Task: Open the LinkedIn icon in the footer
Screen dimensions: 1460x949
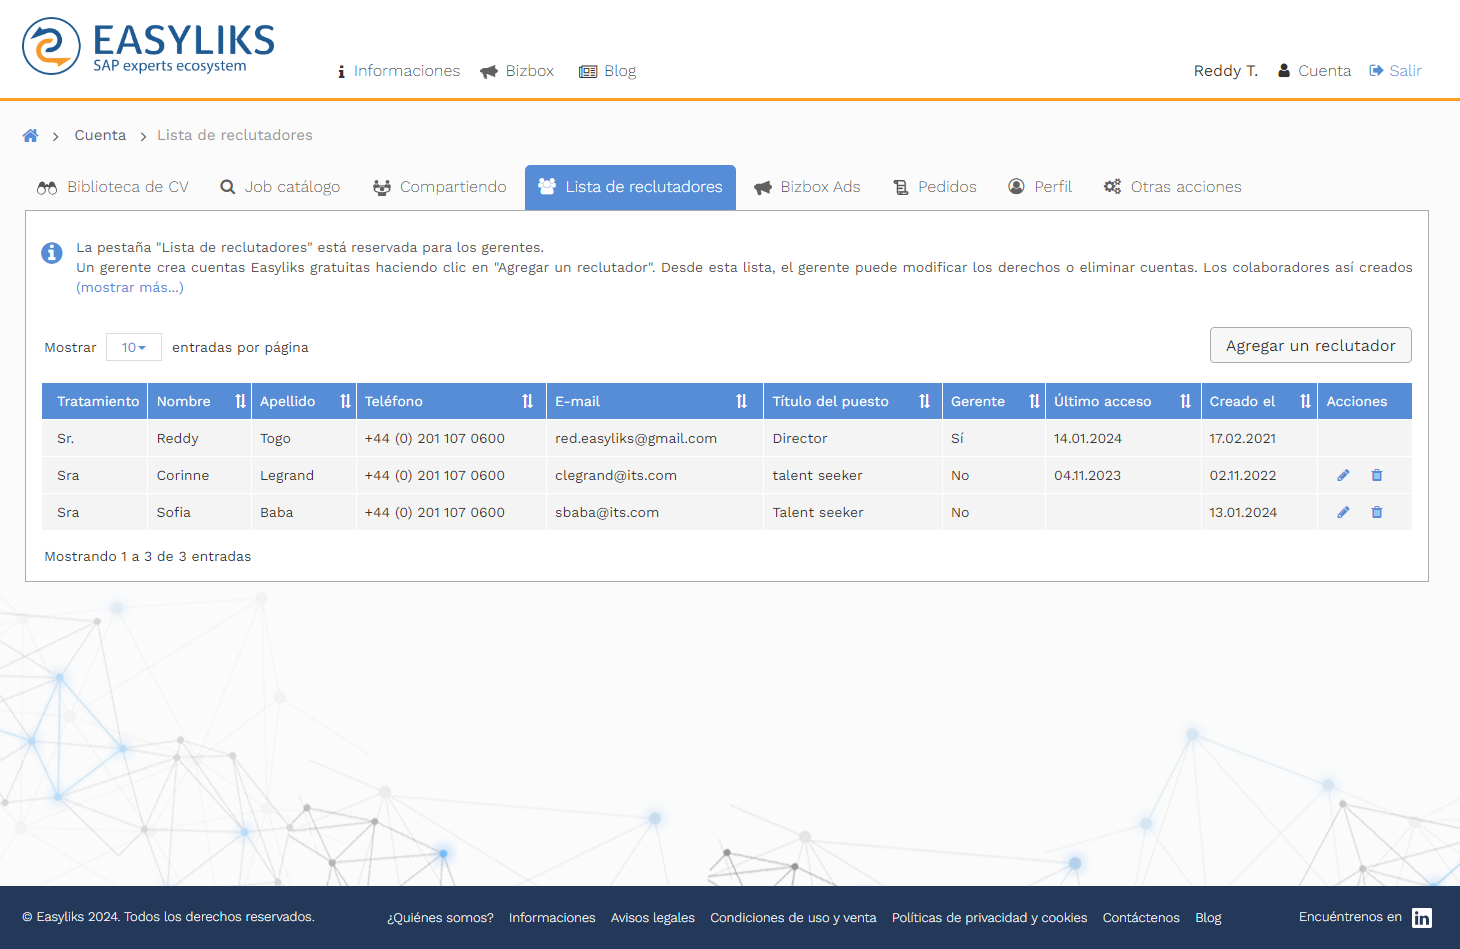Action: pyautogui.click(x=1421, y=918)
